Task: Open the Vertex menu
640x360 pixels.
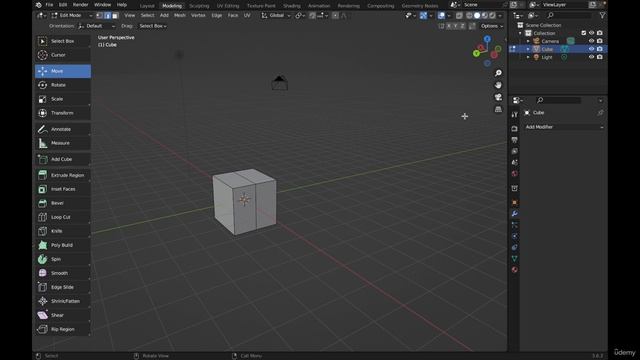Action: point(198,16)
